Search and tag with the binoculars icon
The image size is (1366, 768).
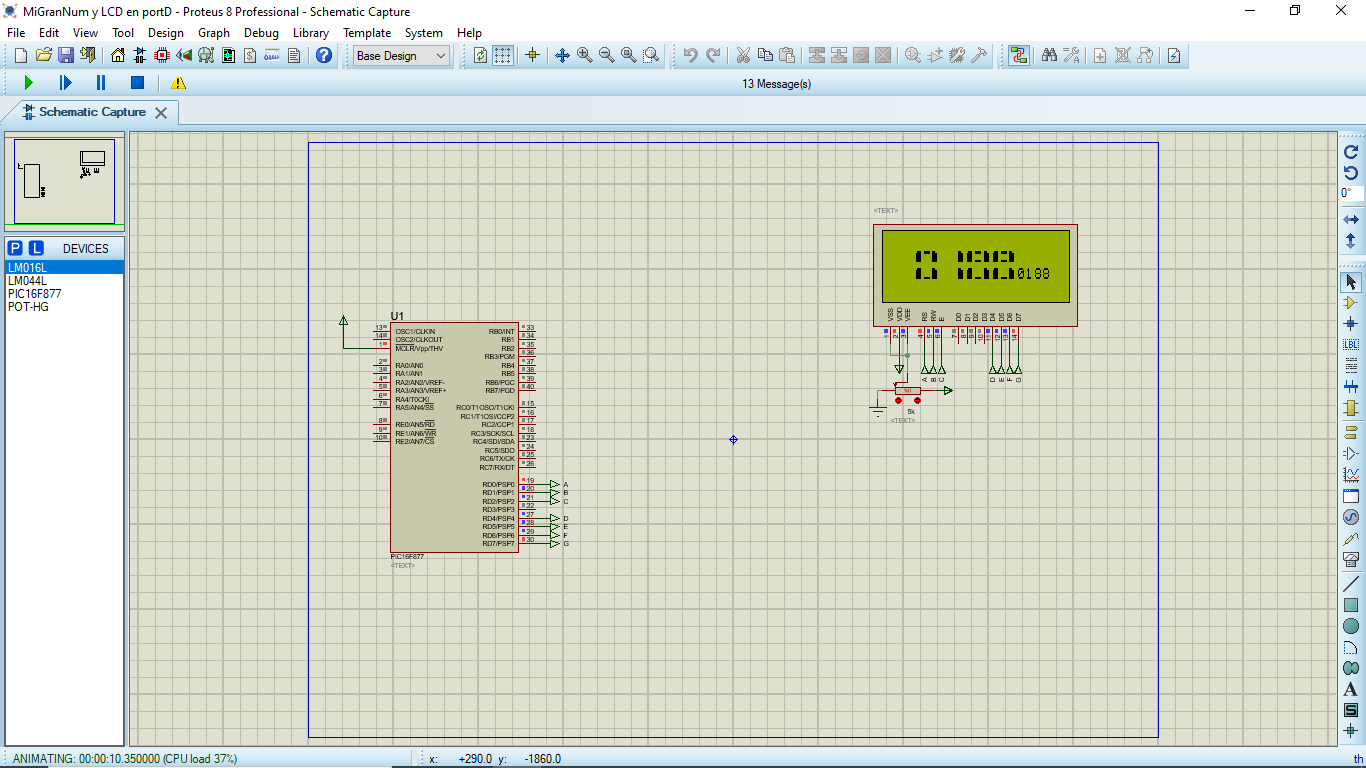1049,56
